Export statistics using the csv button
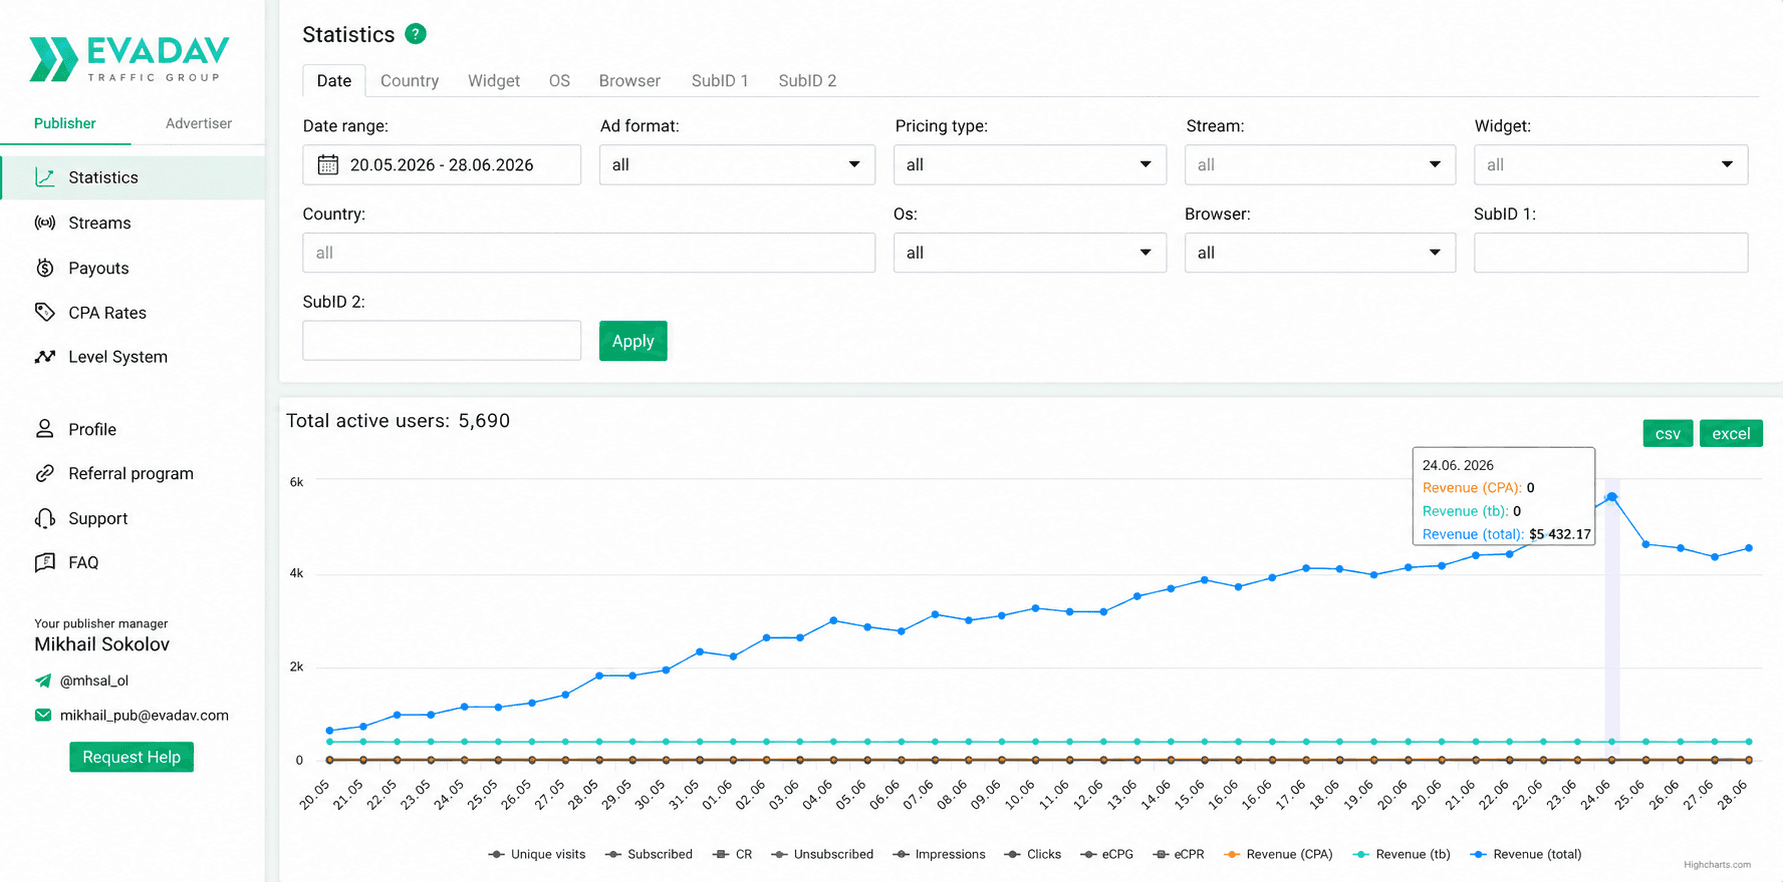 pos(1668,433)
